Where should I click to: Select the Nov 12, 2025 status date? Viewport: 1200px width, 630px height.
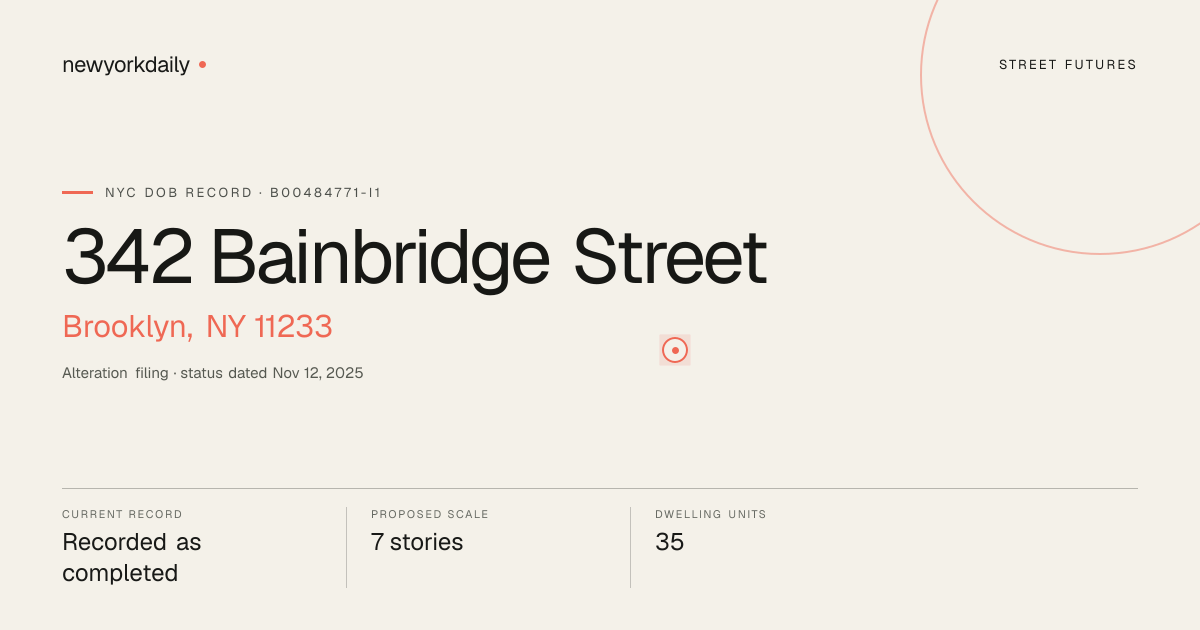[x=318, y=373]
